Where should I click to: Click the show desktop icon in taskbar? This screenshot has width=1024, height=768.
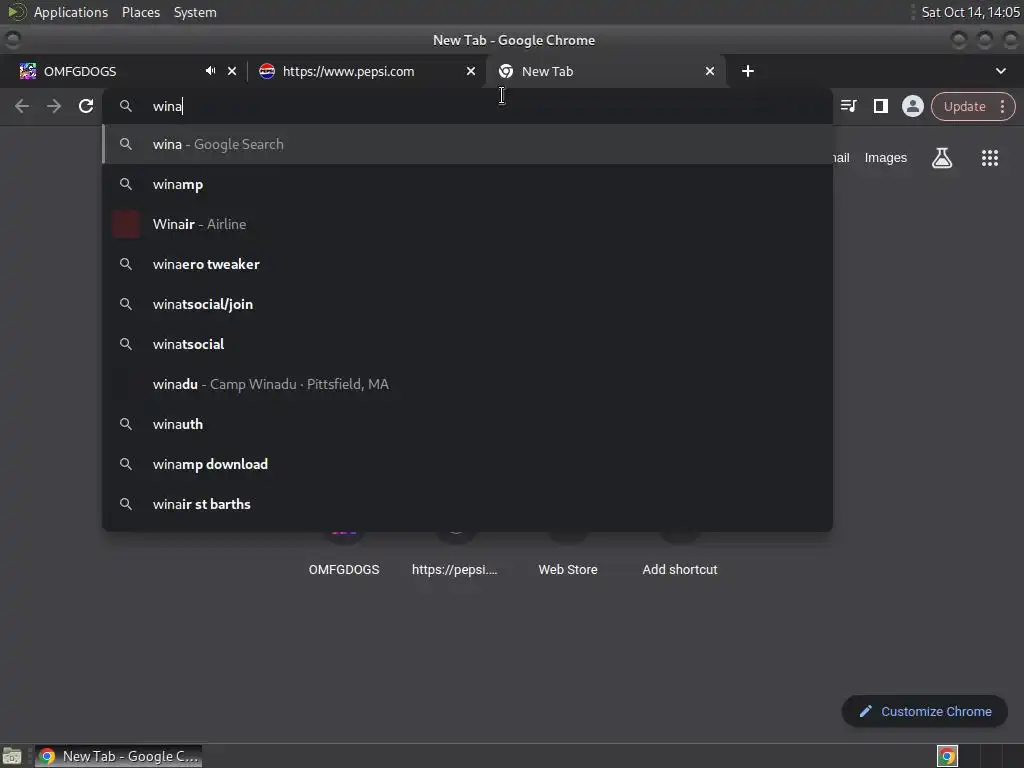tap(12, 756)
